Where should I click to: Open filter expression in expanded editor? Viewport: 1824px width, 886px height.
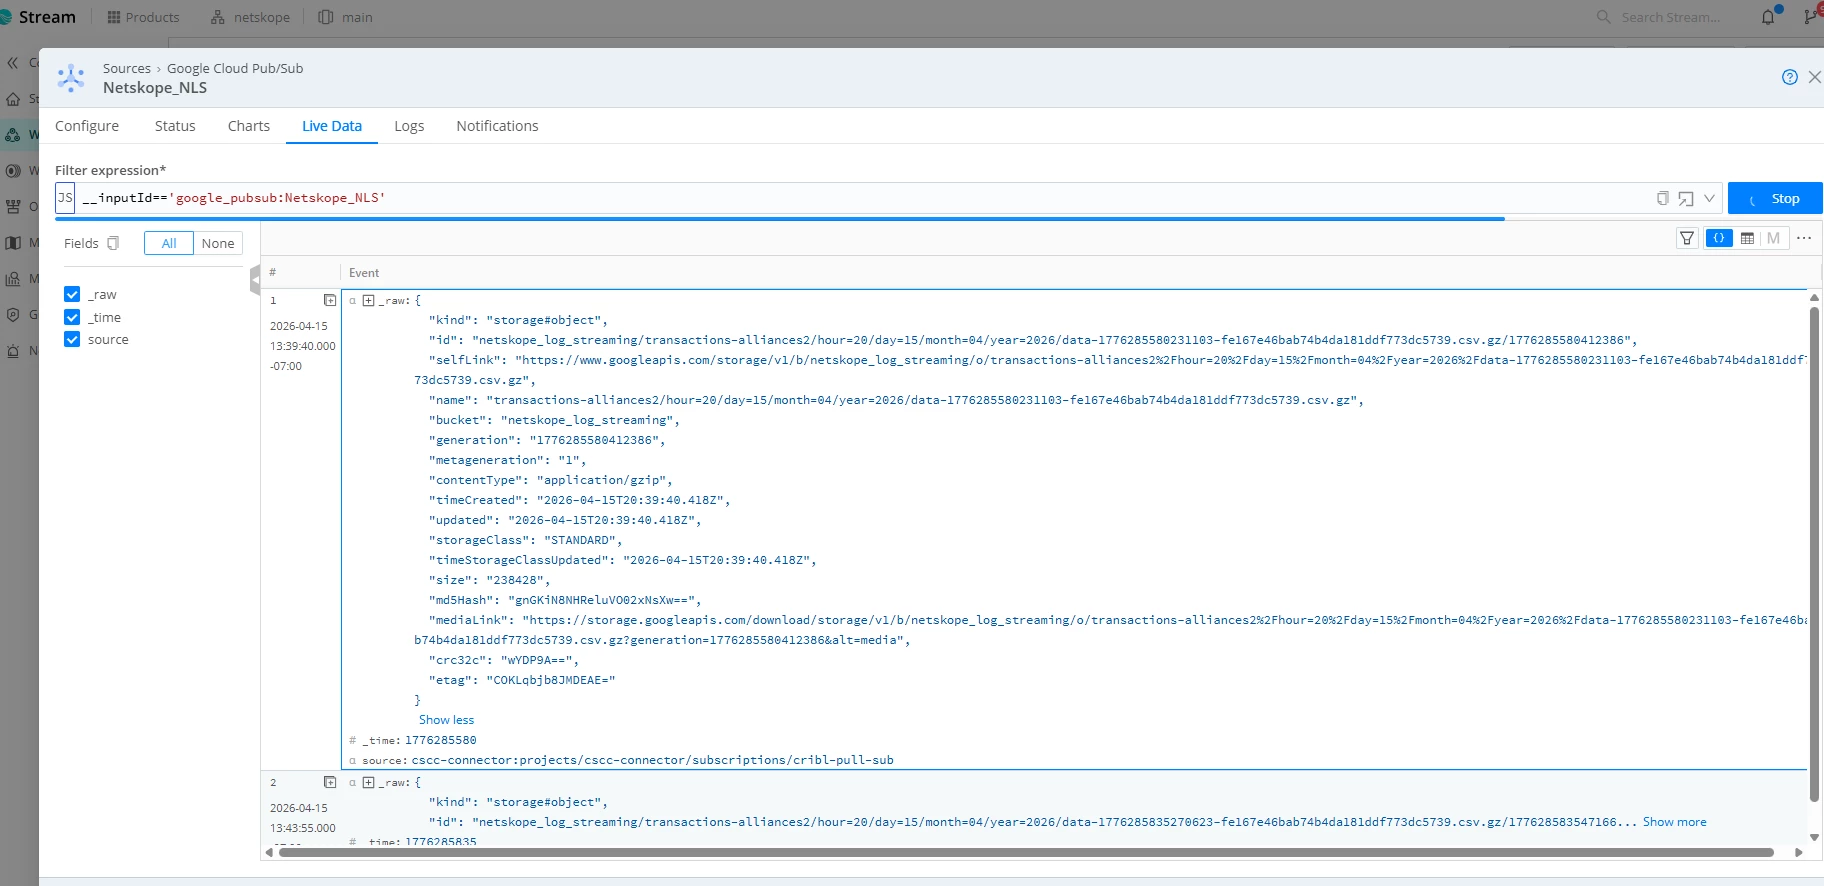tap(1686, 198)
